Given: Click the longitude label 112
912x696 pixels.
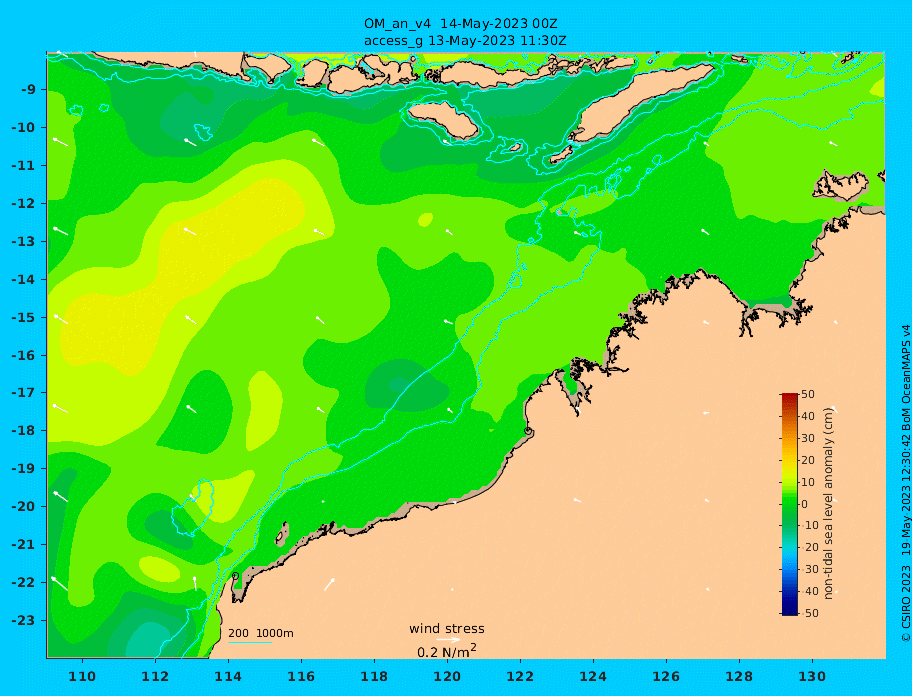Looking at the screenshot, I should 155,677.
